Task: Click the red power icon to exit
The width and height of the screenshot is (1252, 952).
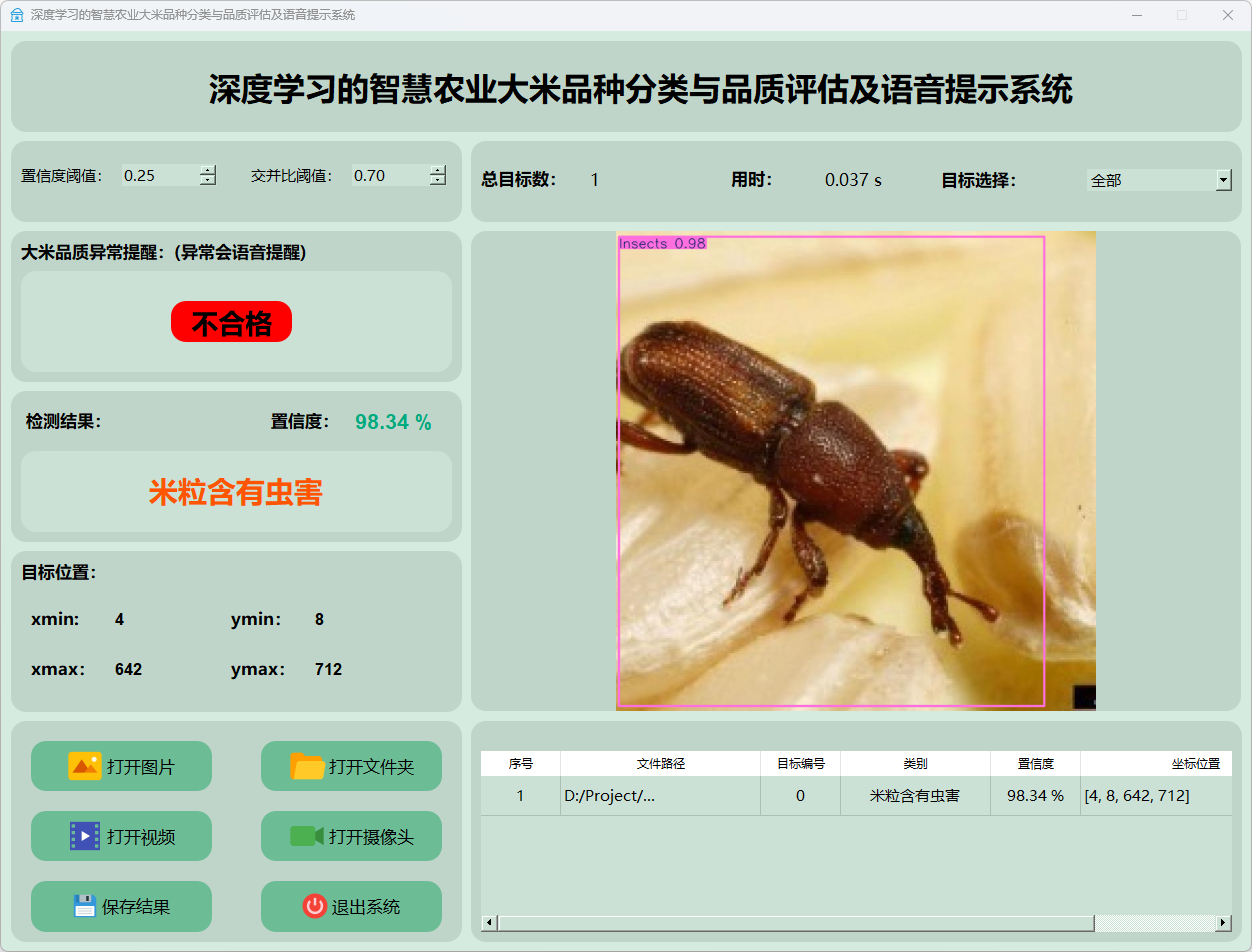Action: pos(315,906)
